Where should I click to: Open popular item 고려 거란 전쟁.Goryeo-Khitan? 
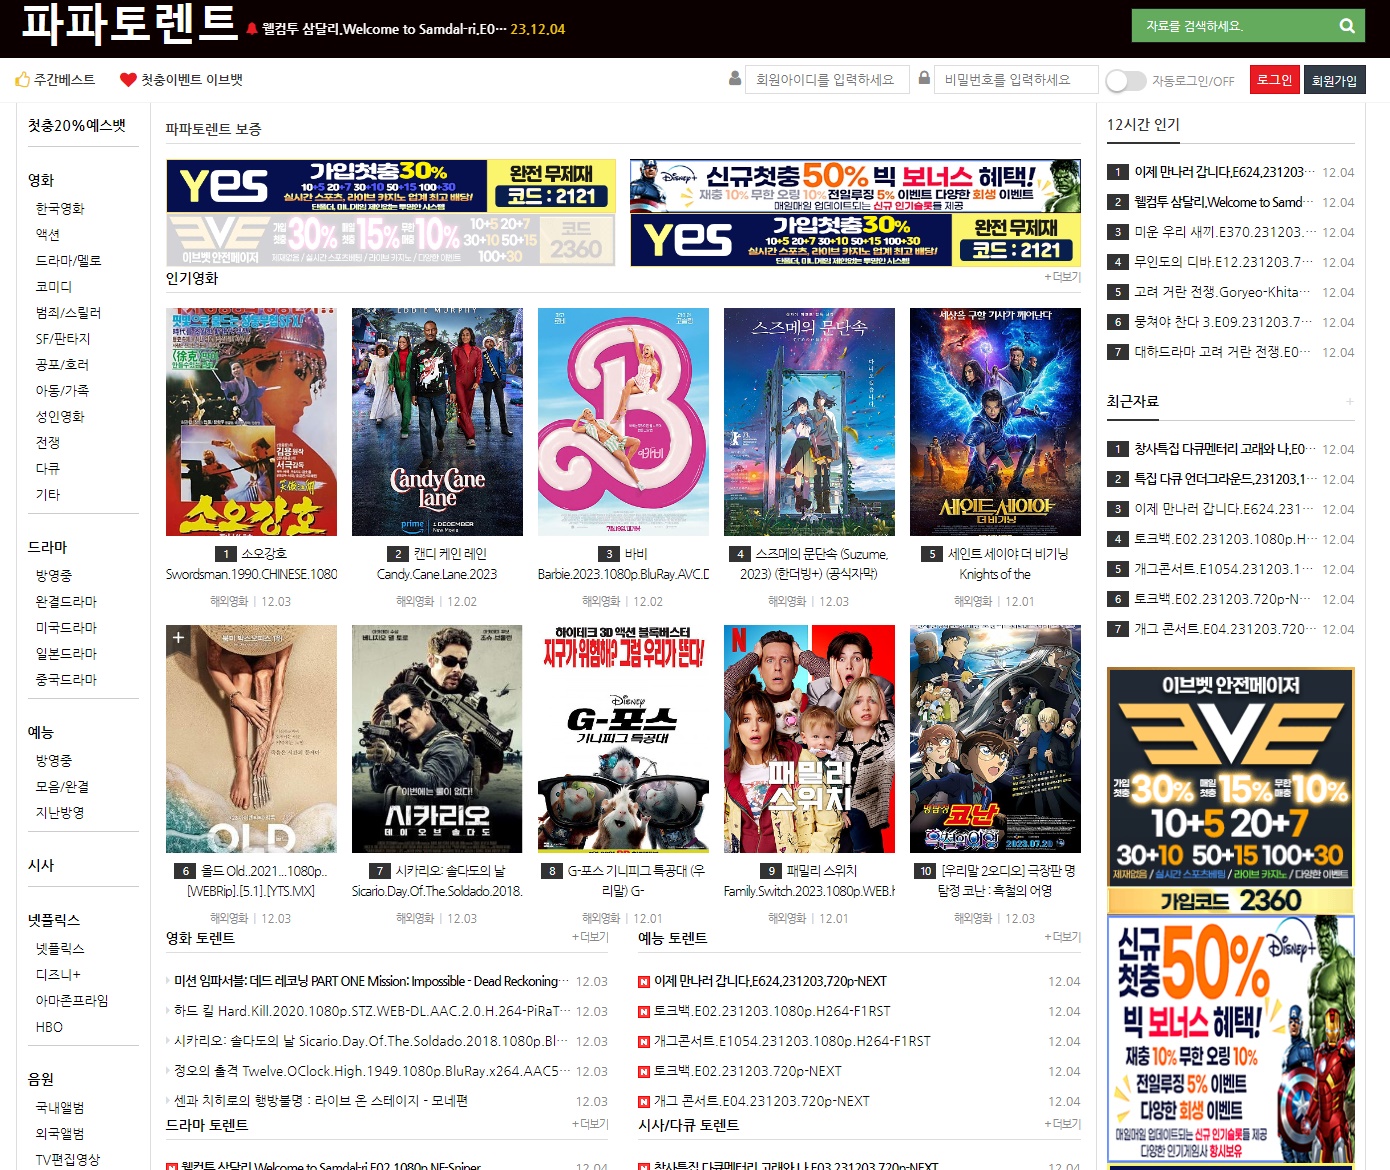tap(1224, 292)
